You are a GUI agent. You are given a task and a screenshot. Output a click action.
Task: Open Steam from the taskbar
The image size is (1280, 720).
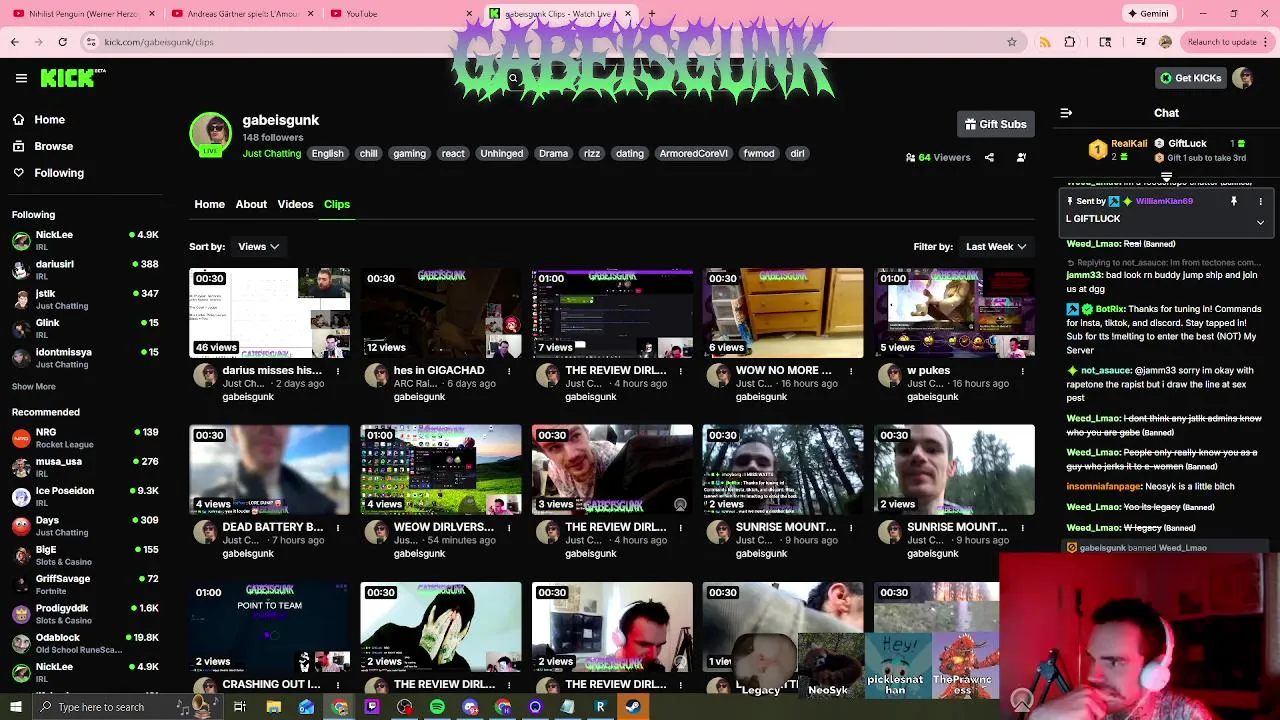click(x=633, y=707)
